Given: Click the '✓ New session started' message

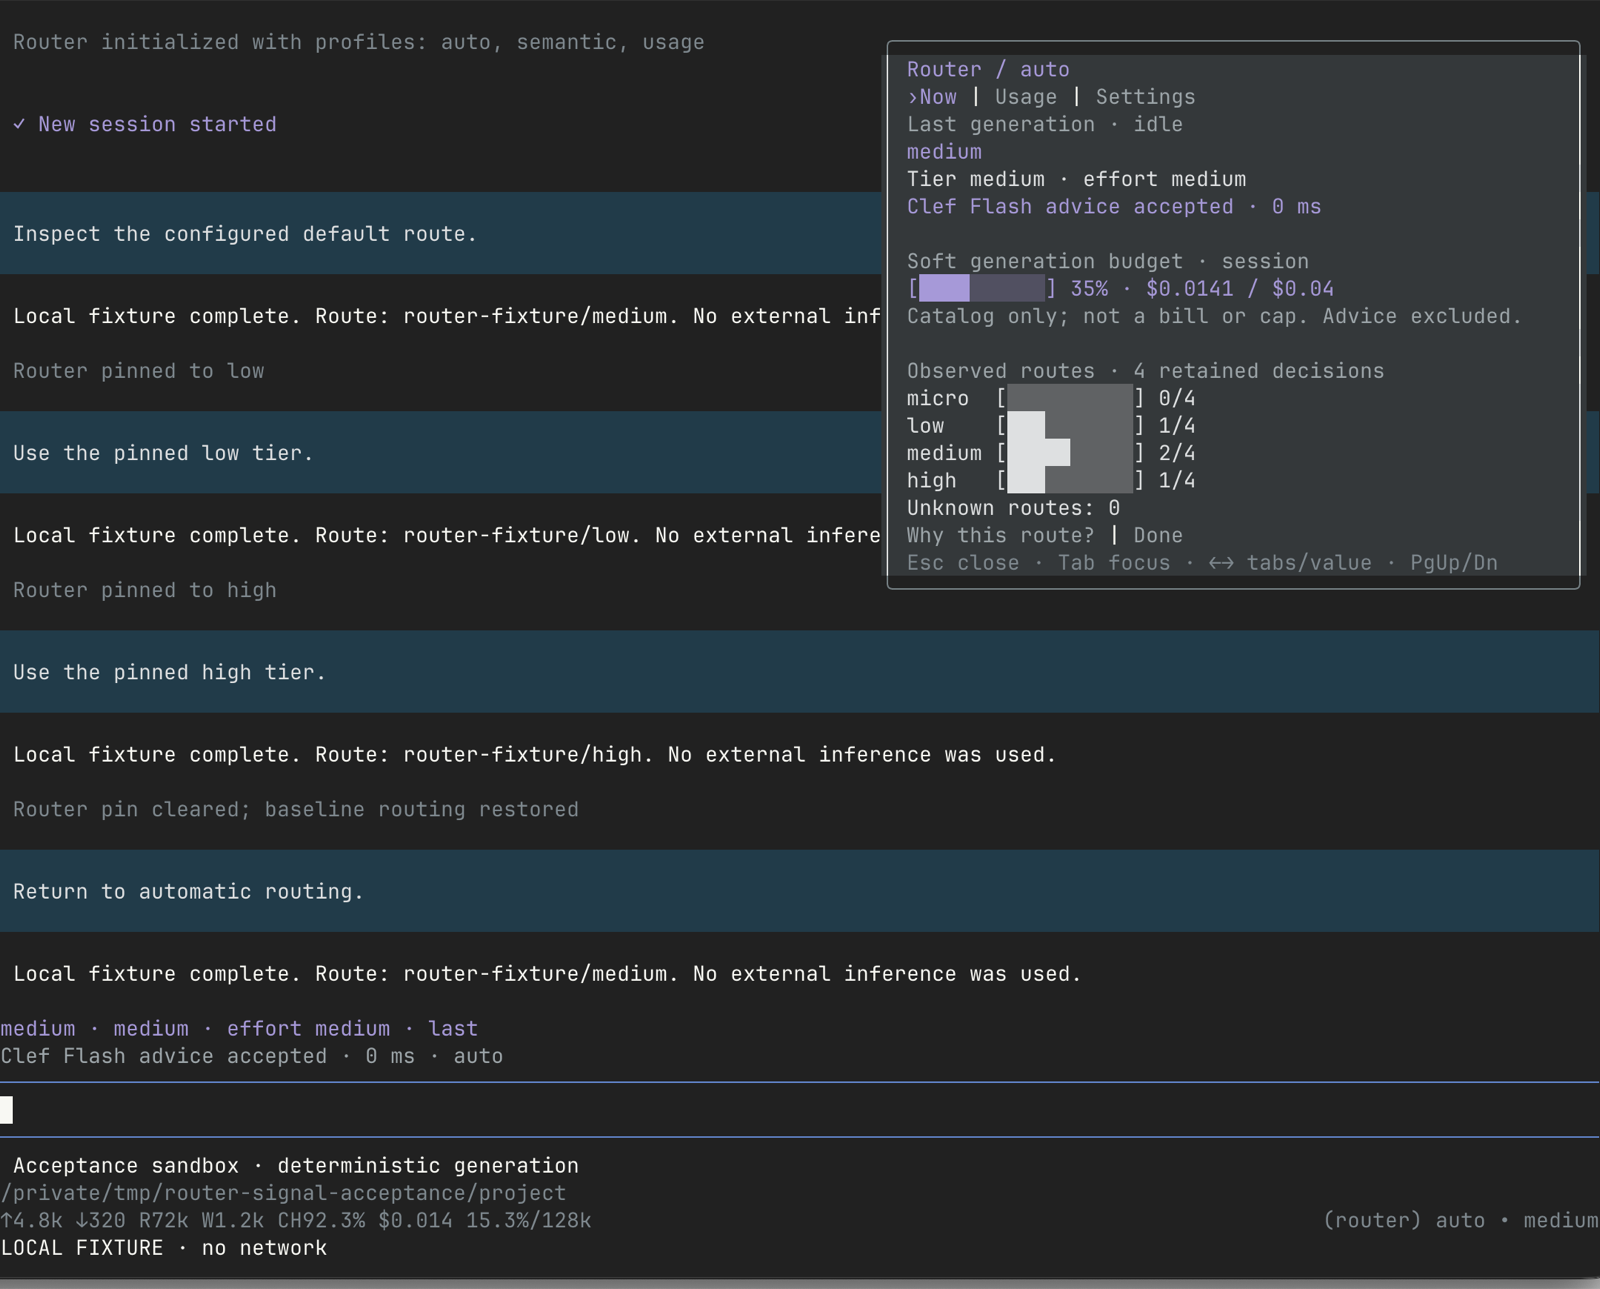Looking at the screenshot, I should coord(145,124).
